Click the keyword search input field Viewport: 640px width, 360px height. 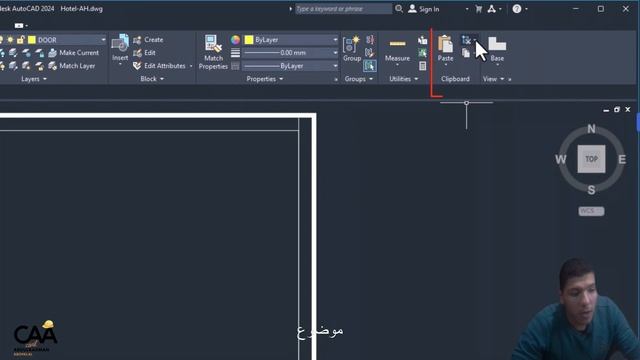343,9
